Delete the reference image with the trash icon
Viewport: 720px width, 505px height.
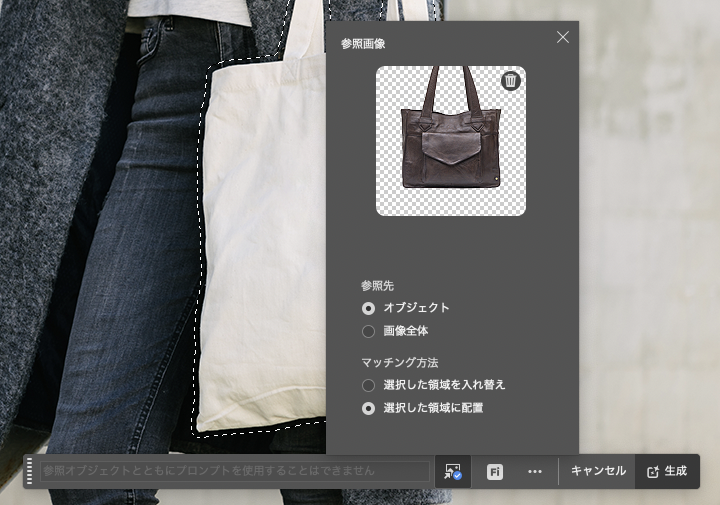click(x=510, y=81)
